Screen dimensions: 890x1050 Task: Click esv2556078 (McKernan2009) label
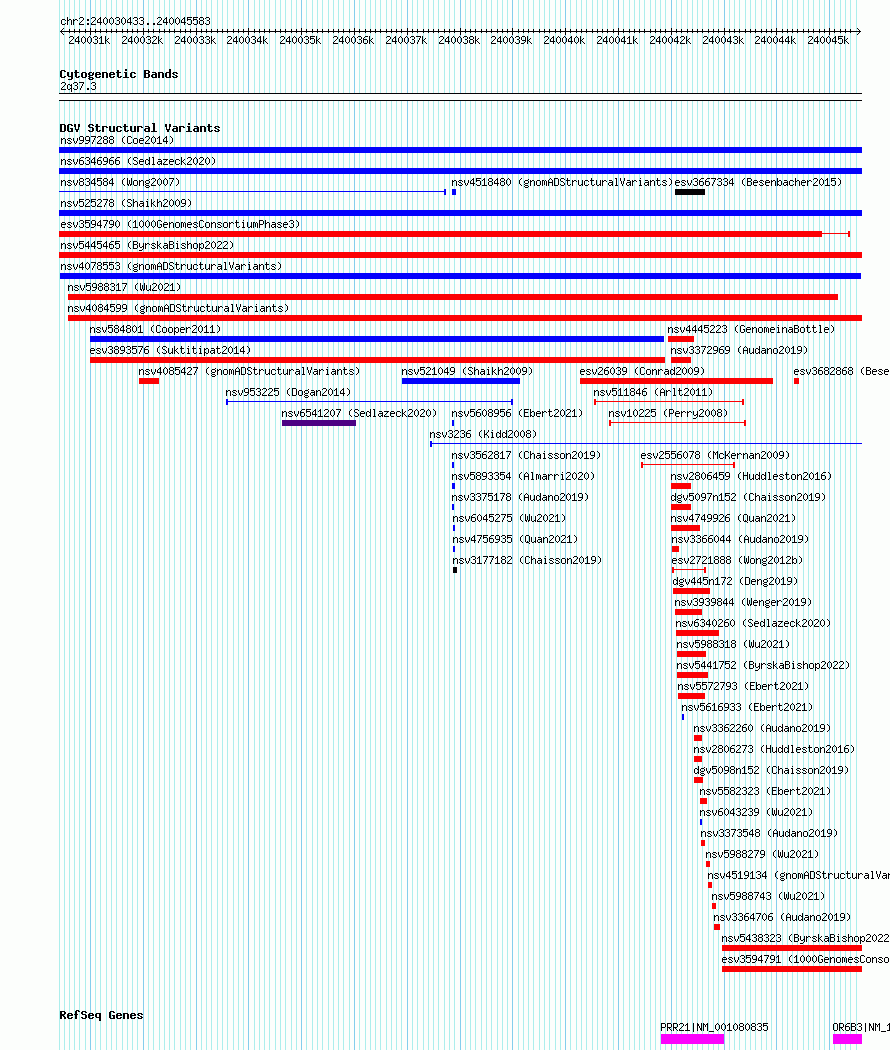pyautogui.click(x=715, y=455)
